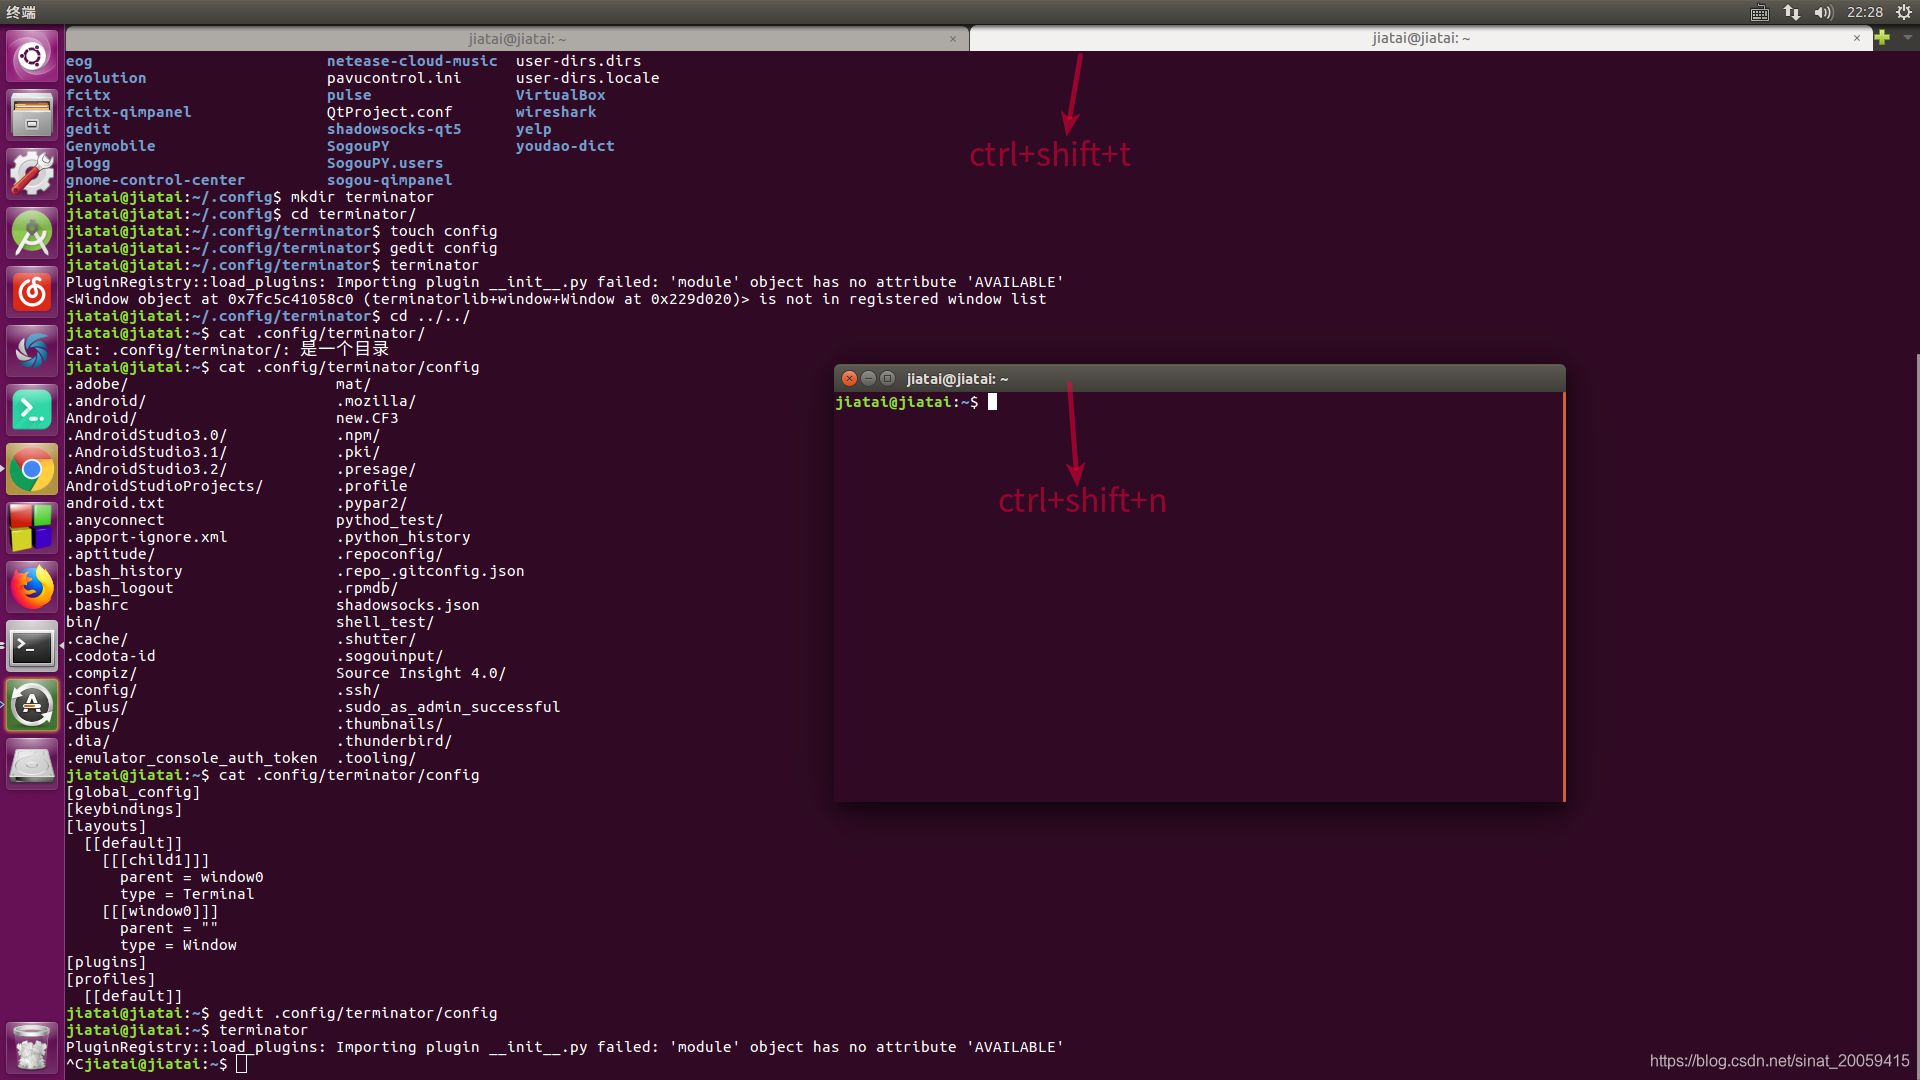Close the first terminal tab
The height and width of the screenshot is (1080, 1920).
tap(953, 39)
